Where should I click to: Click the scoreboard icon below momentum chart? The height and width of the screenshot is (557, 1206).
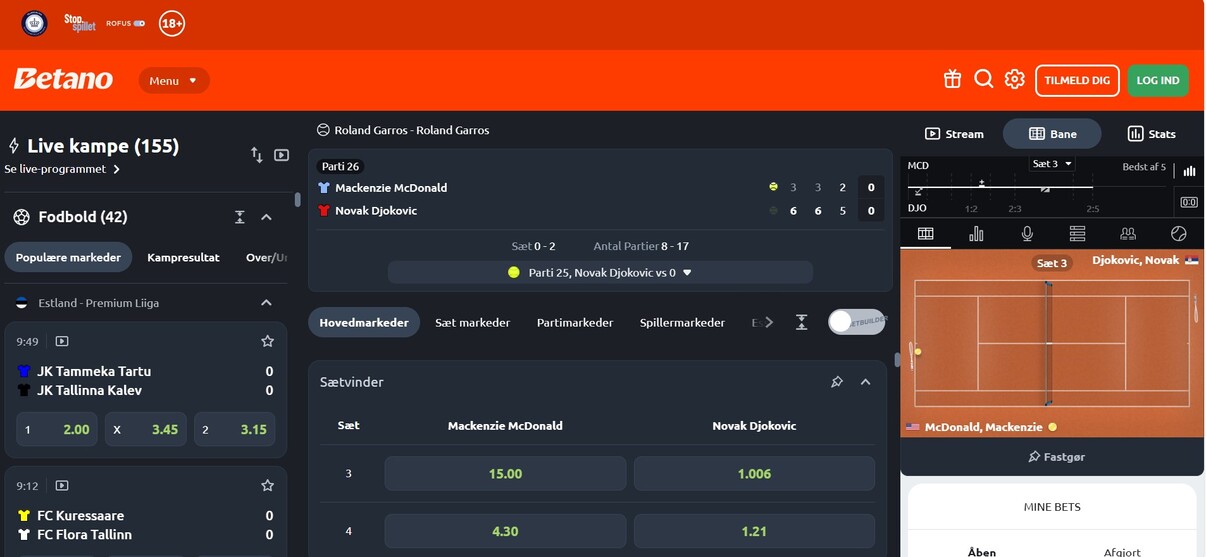tap(1189, 202)
